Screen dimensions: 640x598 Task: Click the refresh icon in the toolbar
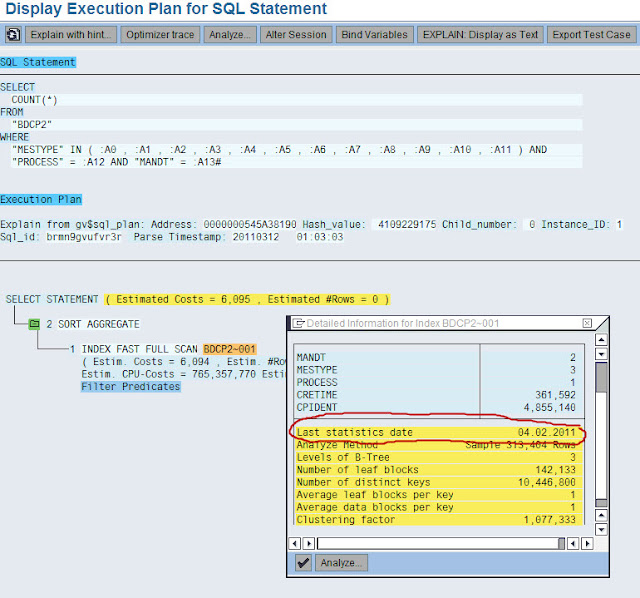pyautogui.click(x=13, y=35)
